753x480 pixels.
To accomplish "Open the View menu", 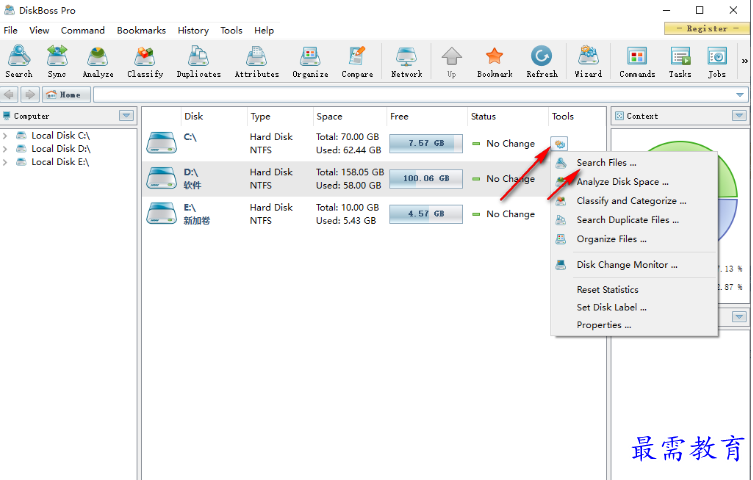I will click(39, 30).
